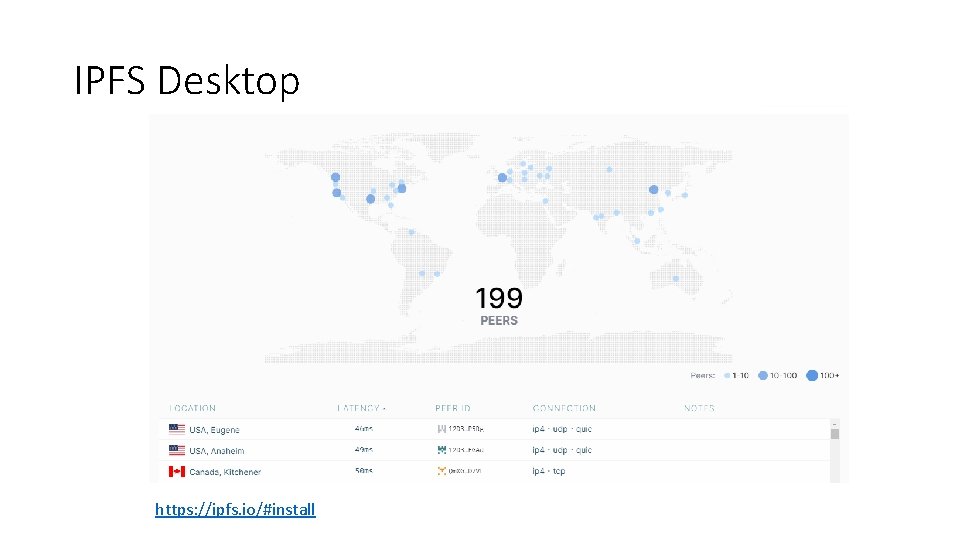Click the peer dot over Australia on map

pyautogui.click(x=676, y=279)
